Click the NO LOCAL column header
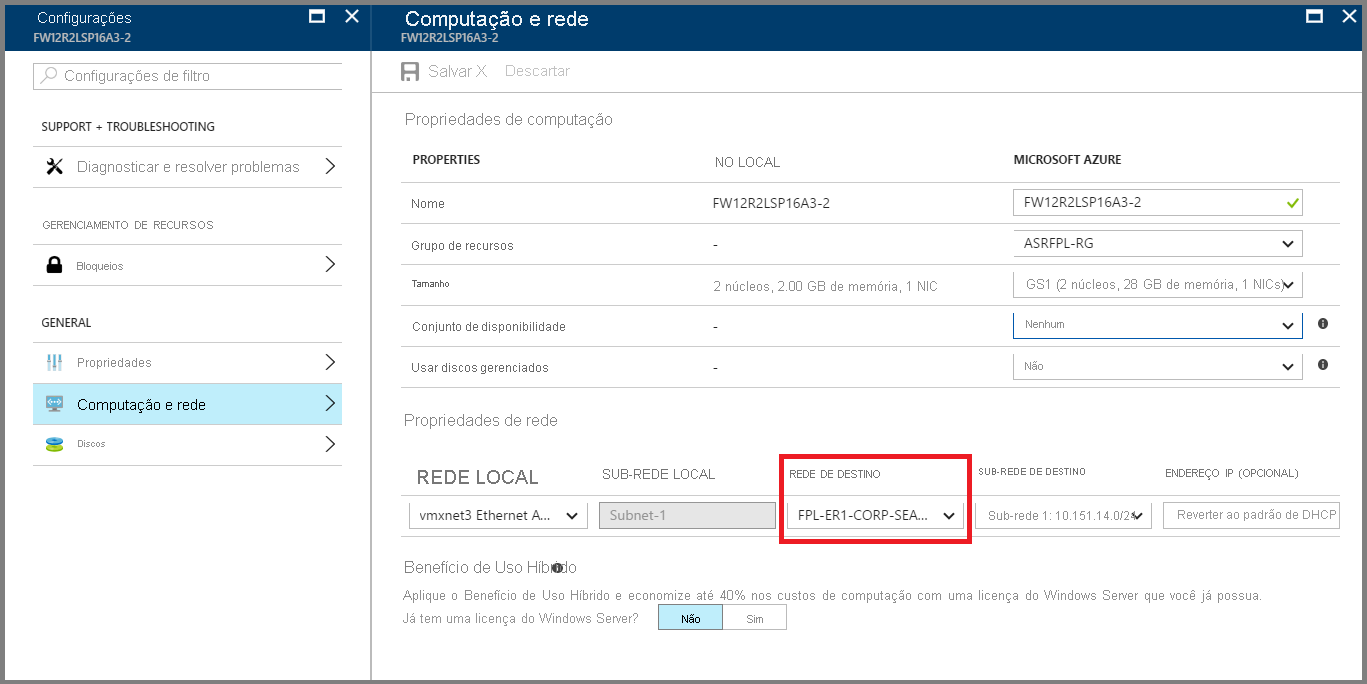Image resolution: width=1367 pixels, height=684 pixels. coord(747,162)
